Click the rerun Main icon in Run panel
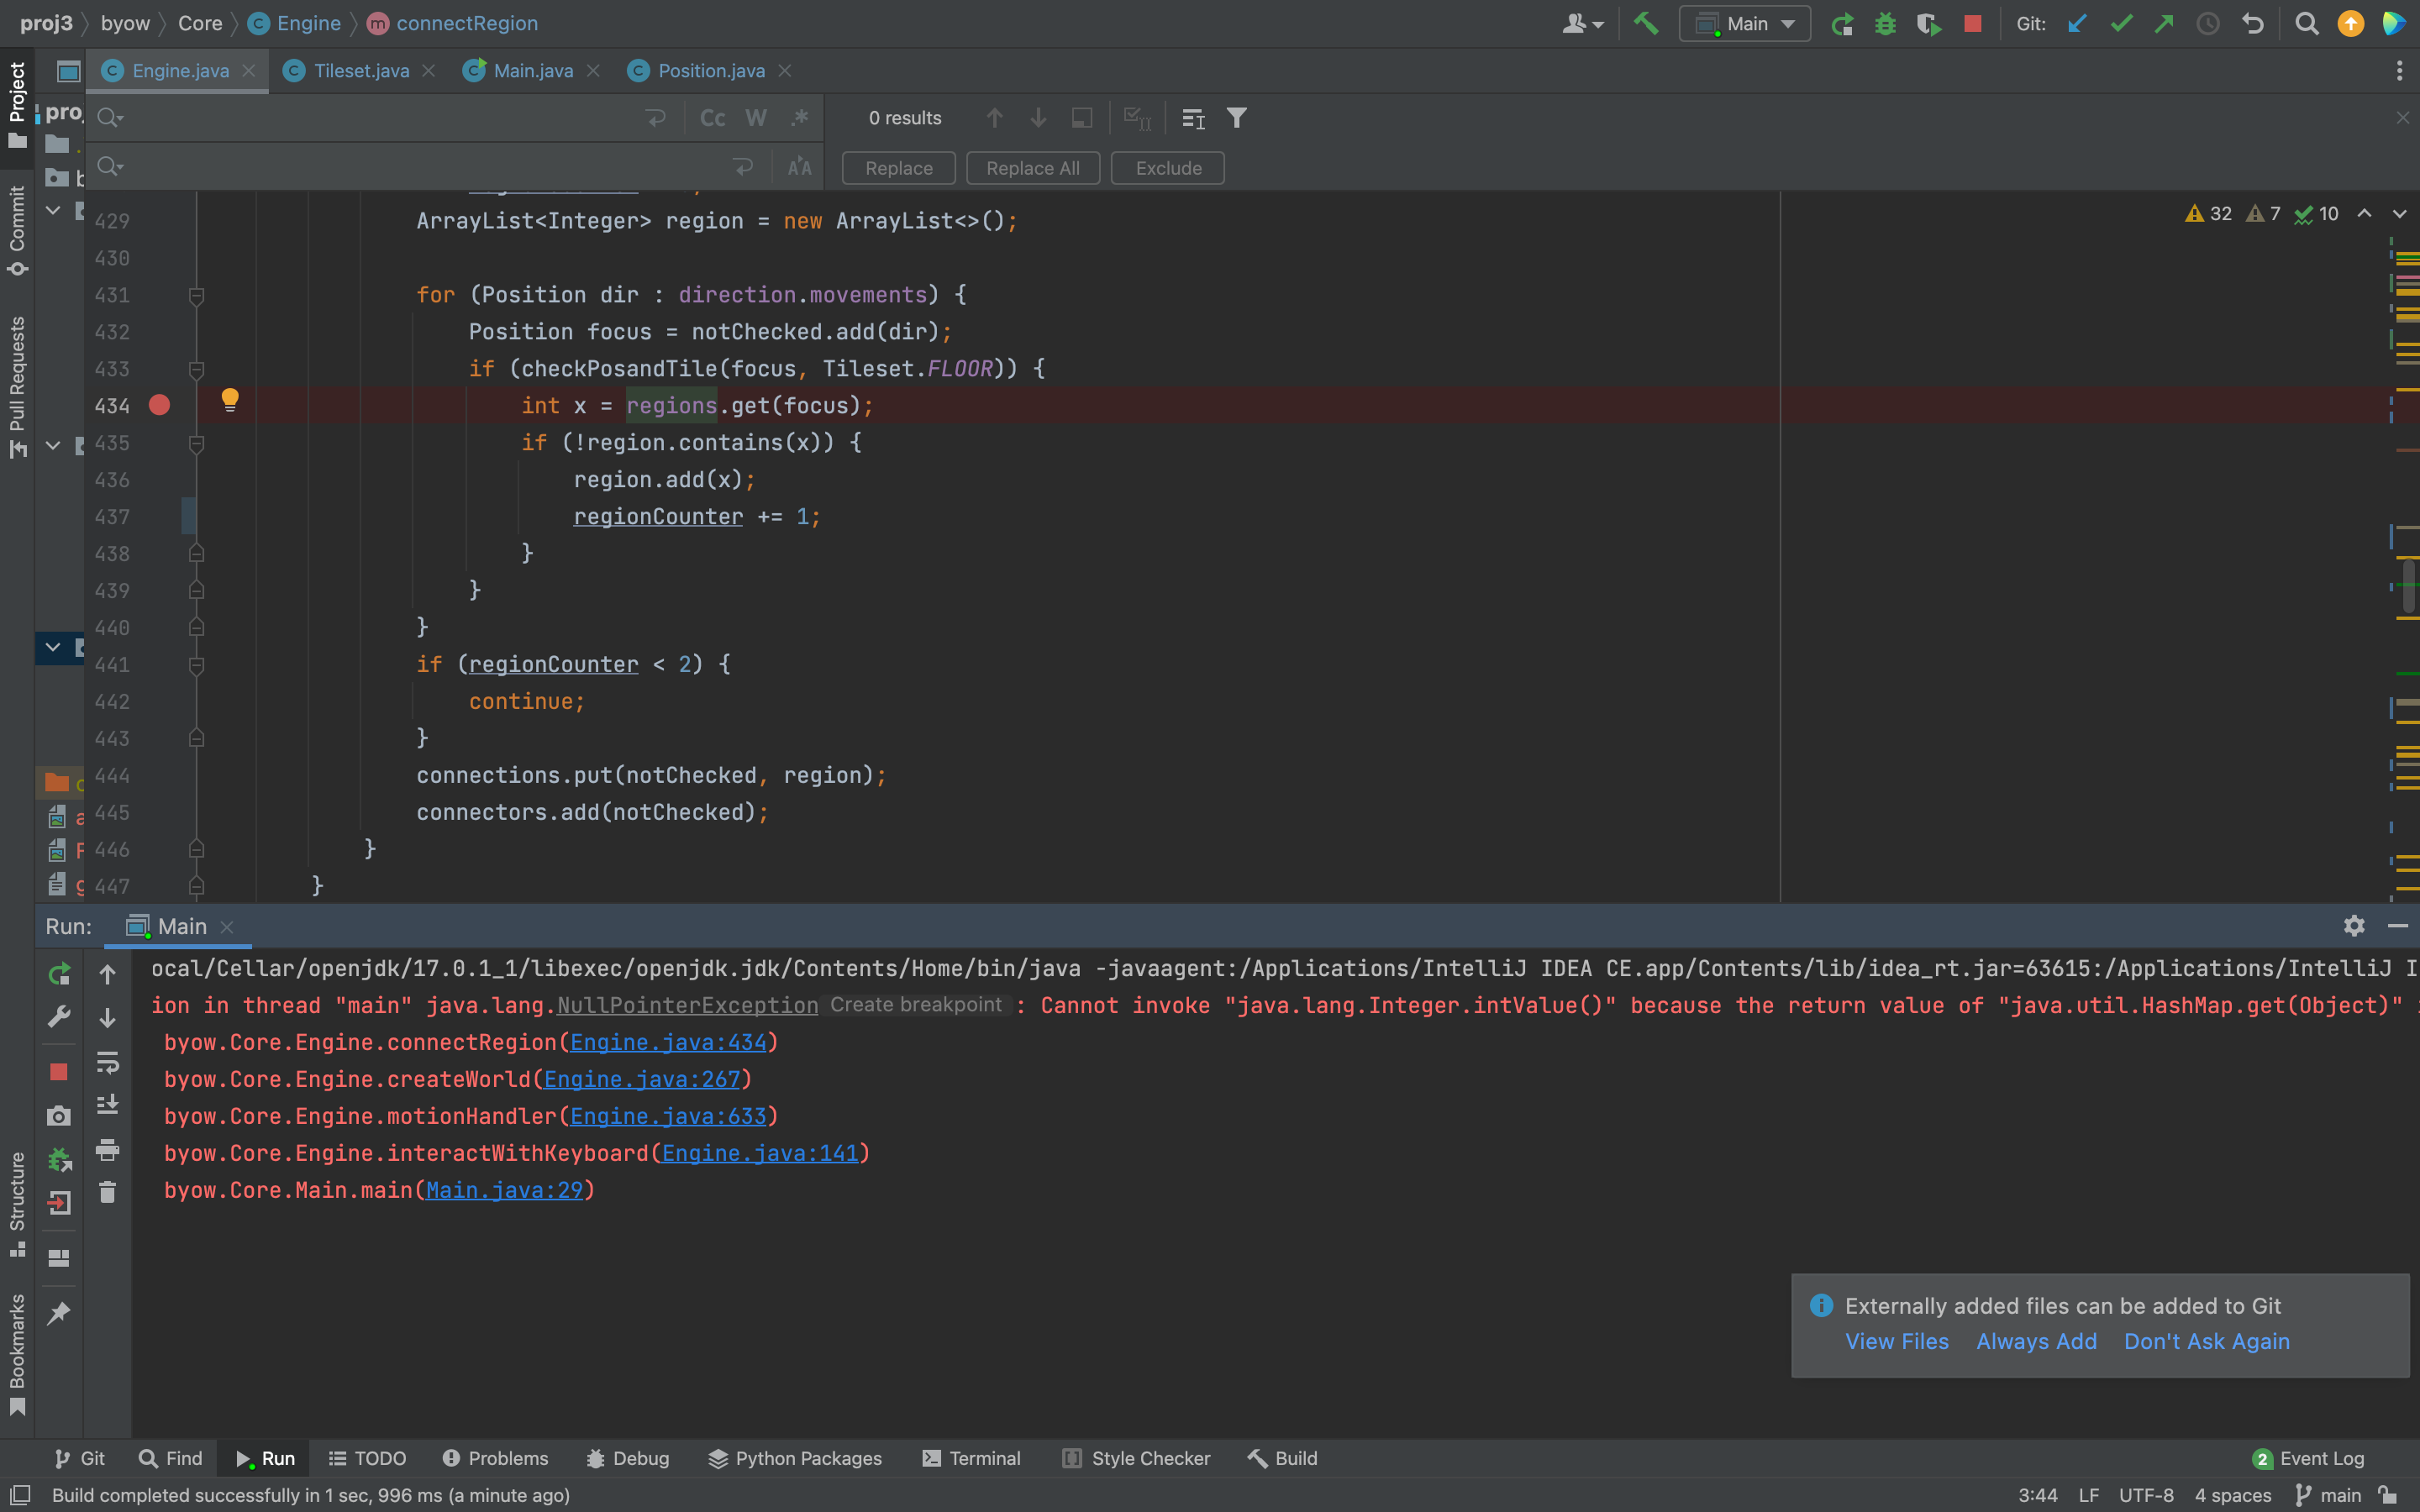The width and height of the screenshot is (2420, 1512). 59,974
